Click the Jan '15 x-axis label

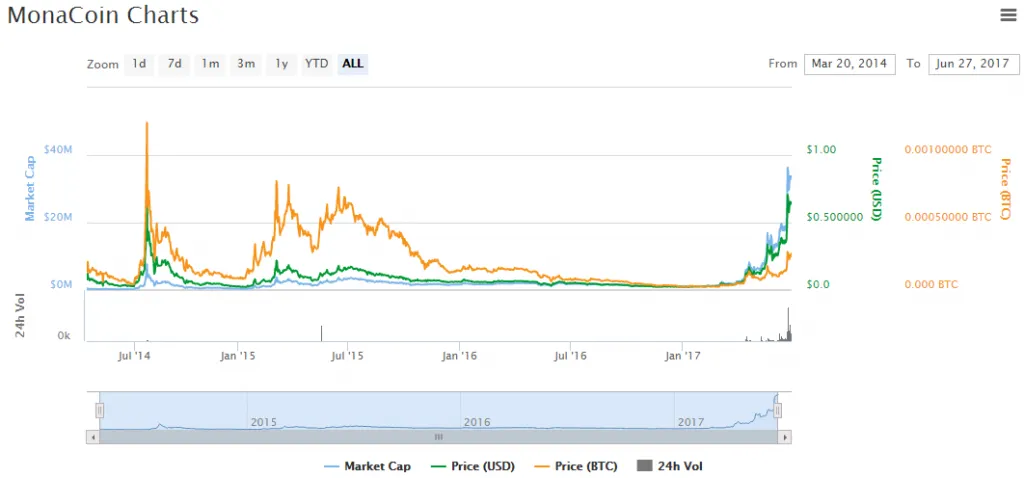tap(238, 357)
